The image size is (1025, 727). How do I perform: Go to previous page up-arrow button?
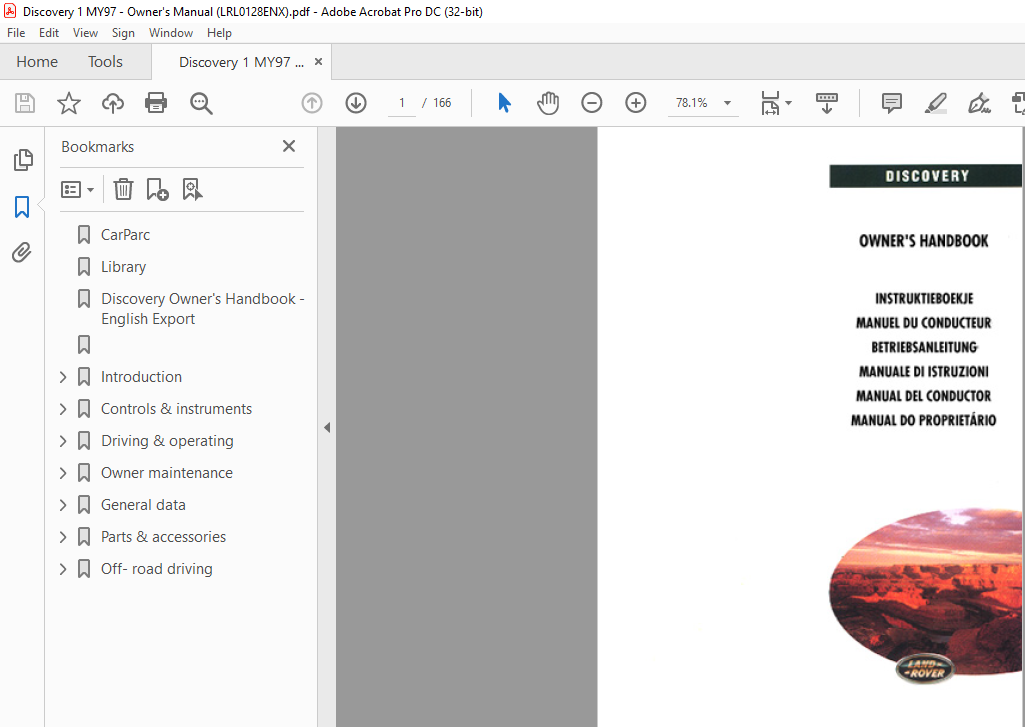tap(312, 103)
